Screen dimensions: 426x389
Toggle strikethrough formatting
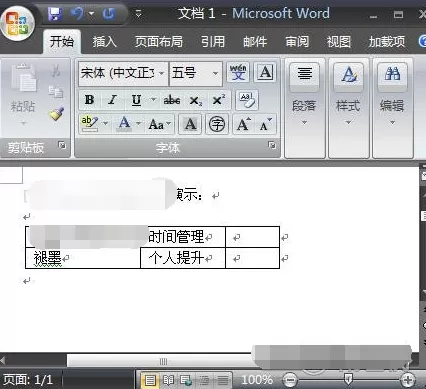[172, 100]
